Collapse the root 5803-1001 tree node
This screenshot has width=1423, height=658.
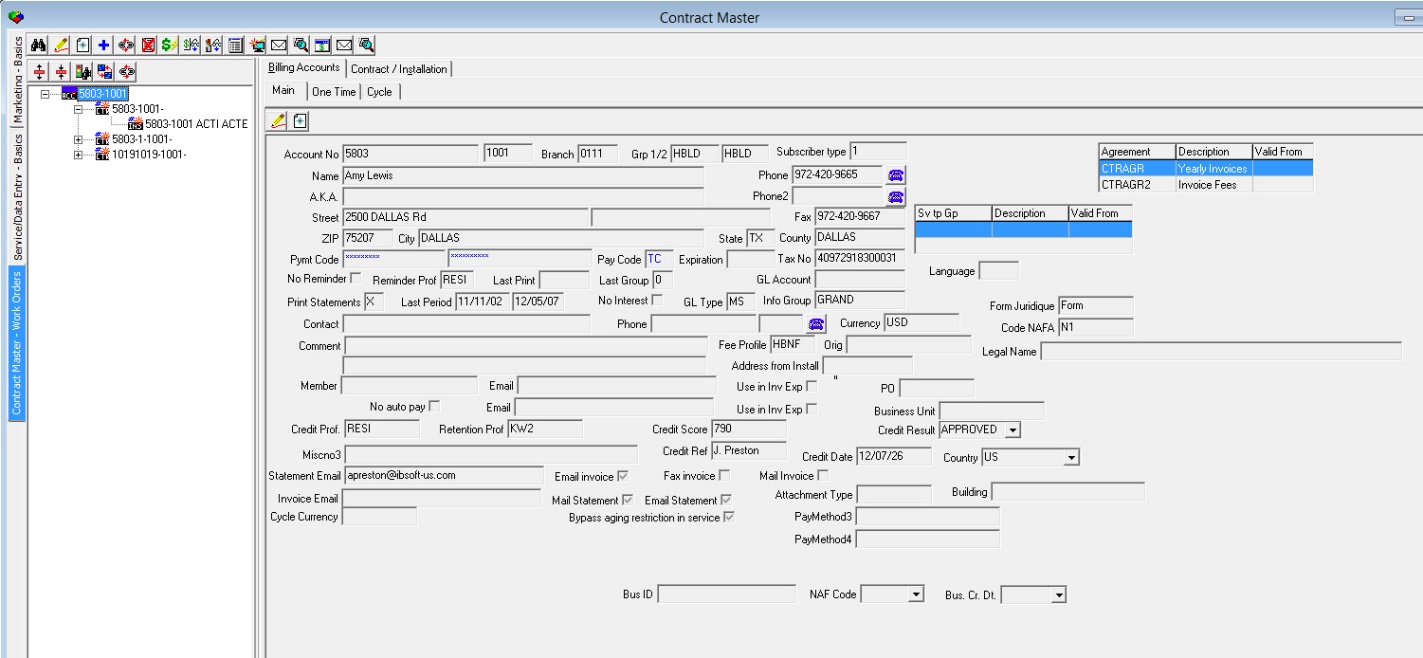coord(46,94)
